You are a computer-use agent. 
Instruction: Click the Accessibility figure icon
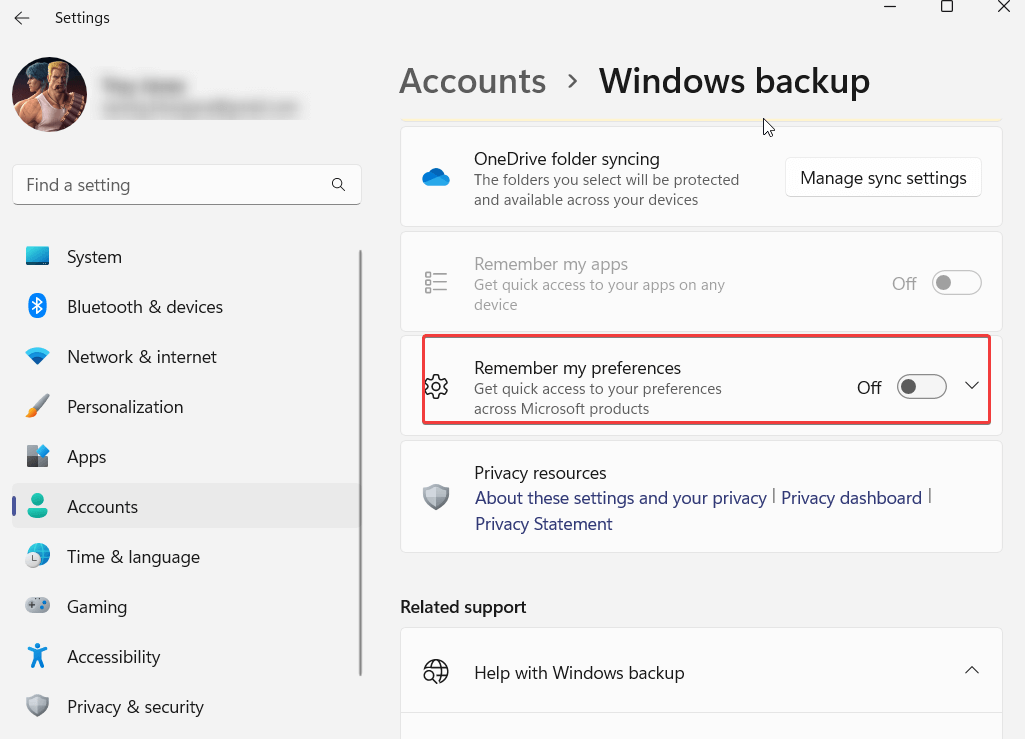click(x=38, y=657)
